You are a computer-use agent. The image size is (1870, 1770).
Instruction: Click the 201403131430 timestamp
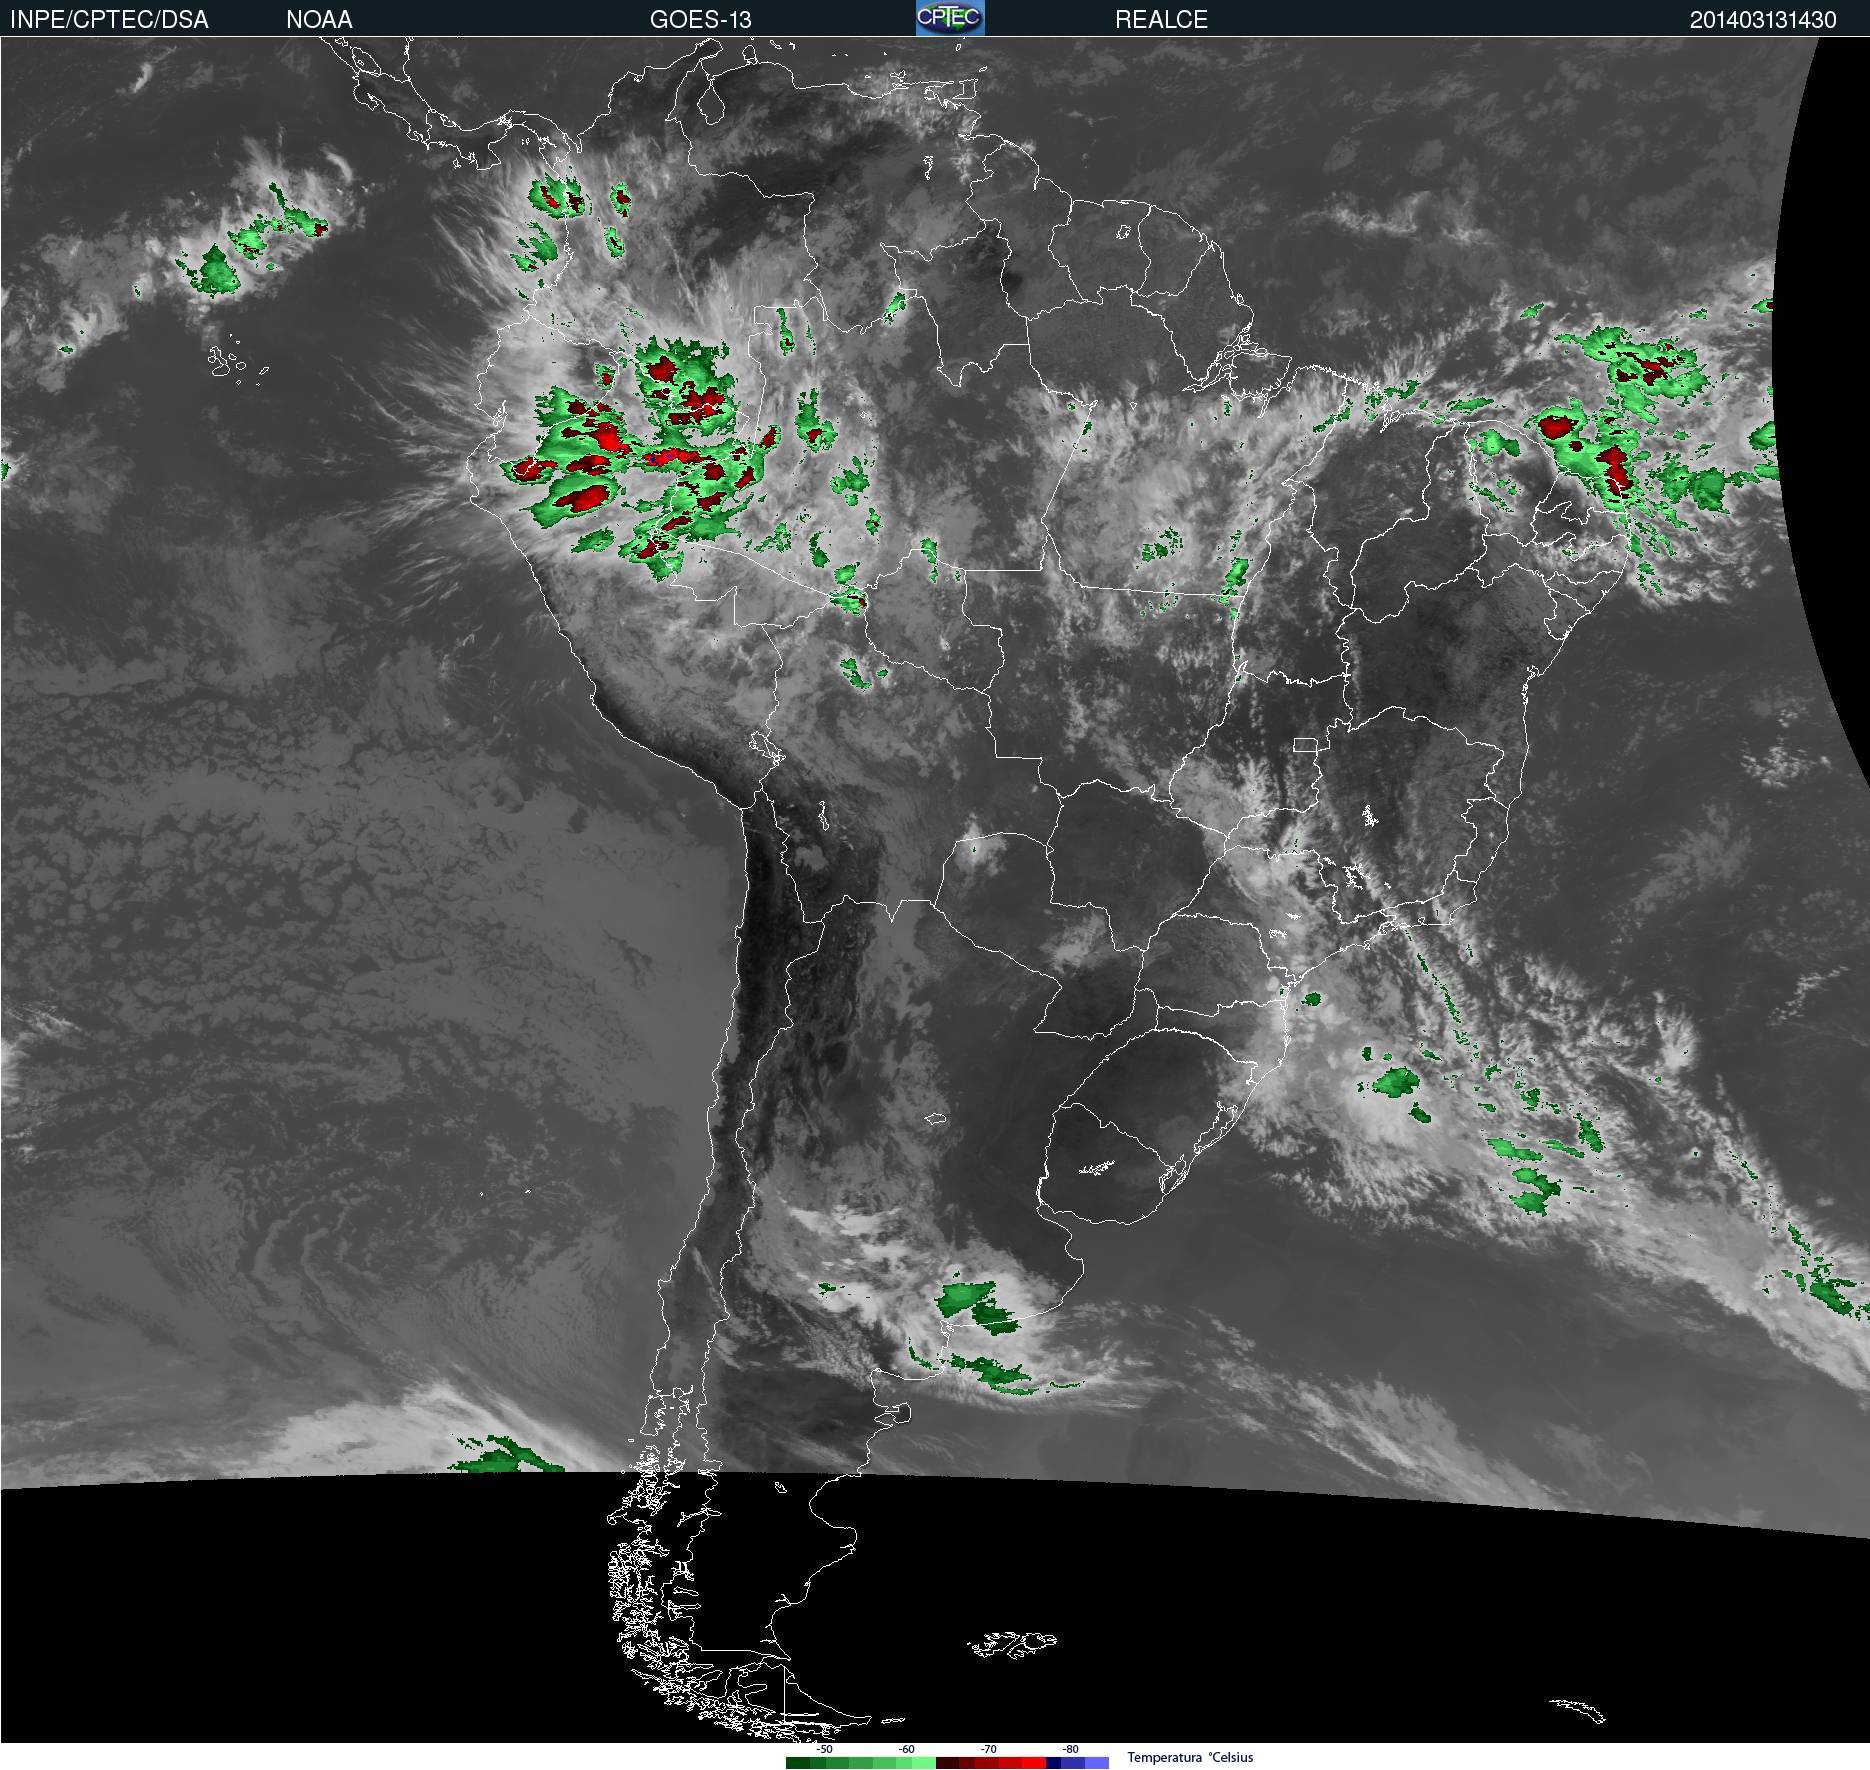click(1763, 20)
